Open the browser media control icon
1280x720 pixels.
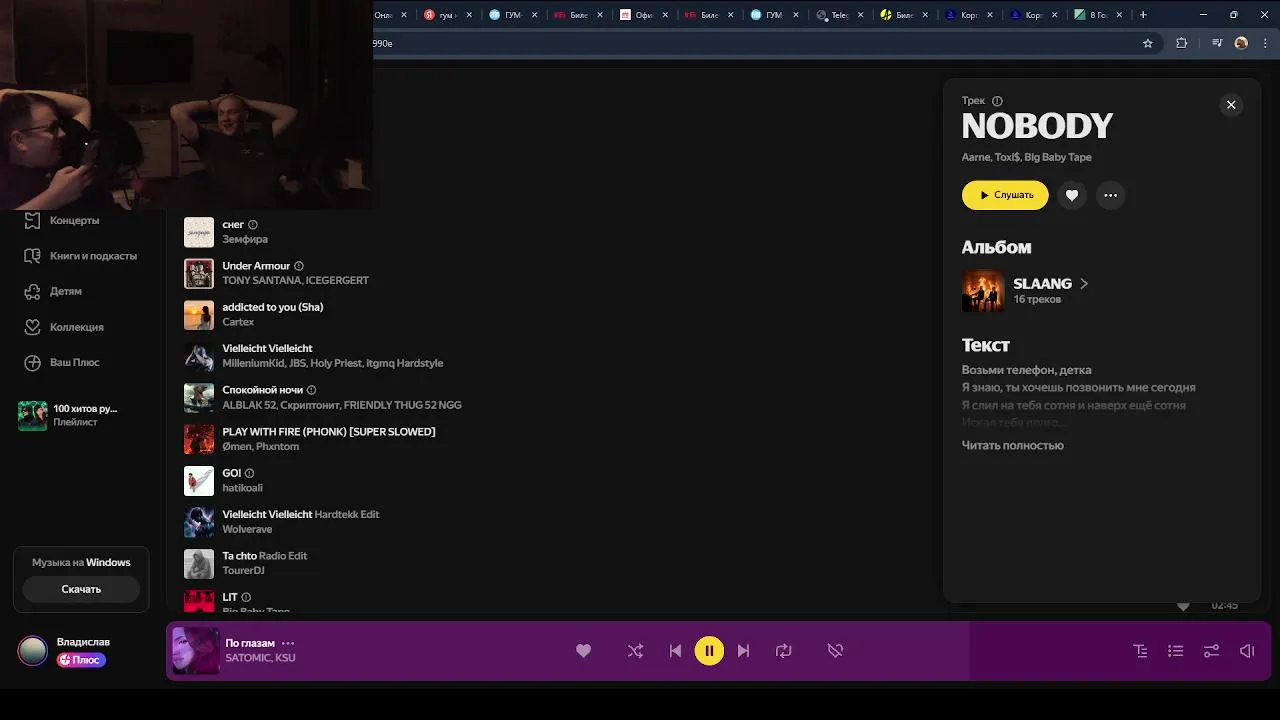(x=1217, y=43)
